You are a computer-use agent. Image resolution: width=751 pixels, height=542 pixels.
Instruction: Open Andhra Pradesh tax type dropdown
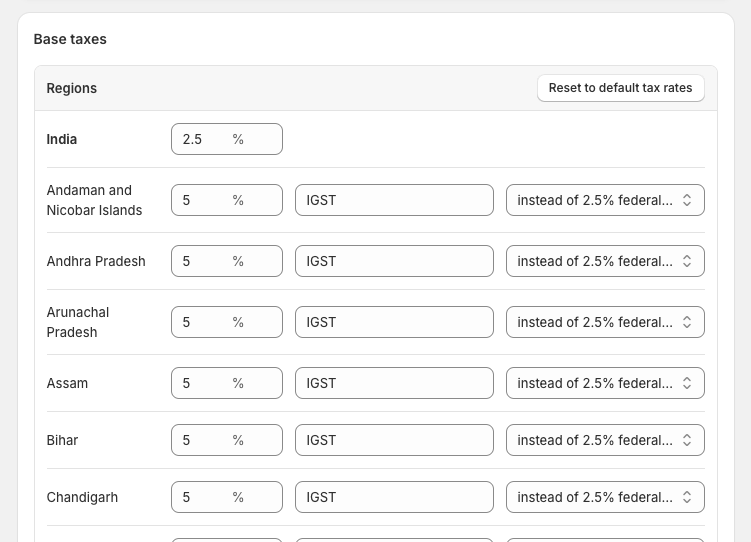[x=604, y=261]
